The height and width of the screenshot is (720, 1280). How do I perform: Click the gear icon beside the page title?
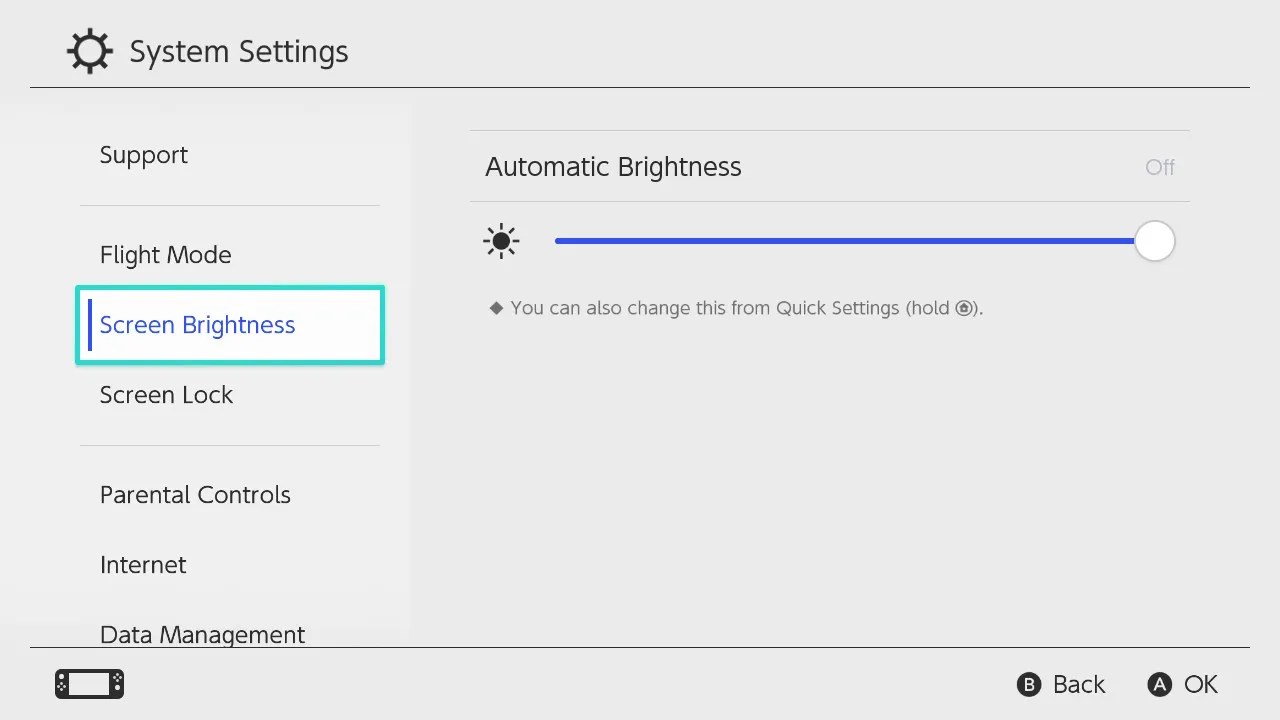tap(89, 50)
